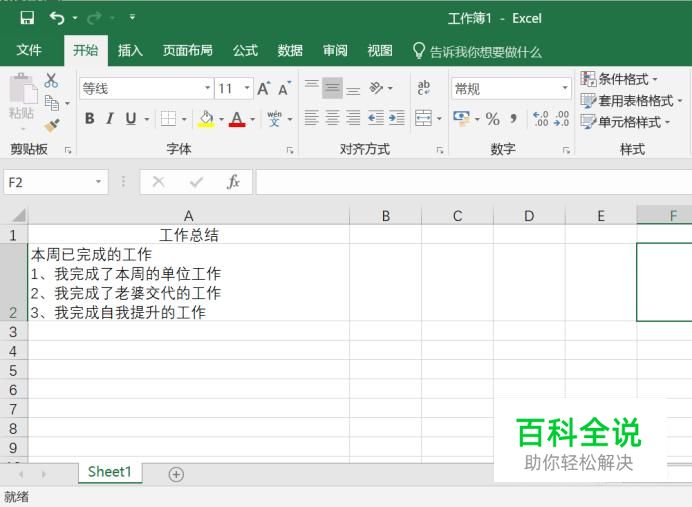Toggle Bottom Align in alignment group
This screenshot has height=507, width=692.
(x=353, y=89)
